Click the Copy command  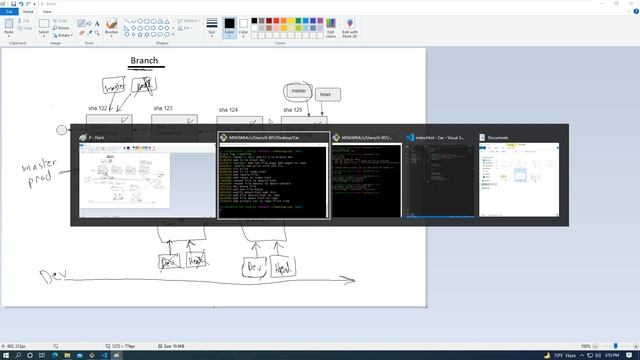point(24,28)
